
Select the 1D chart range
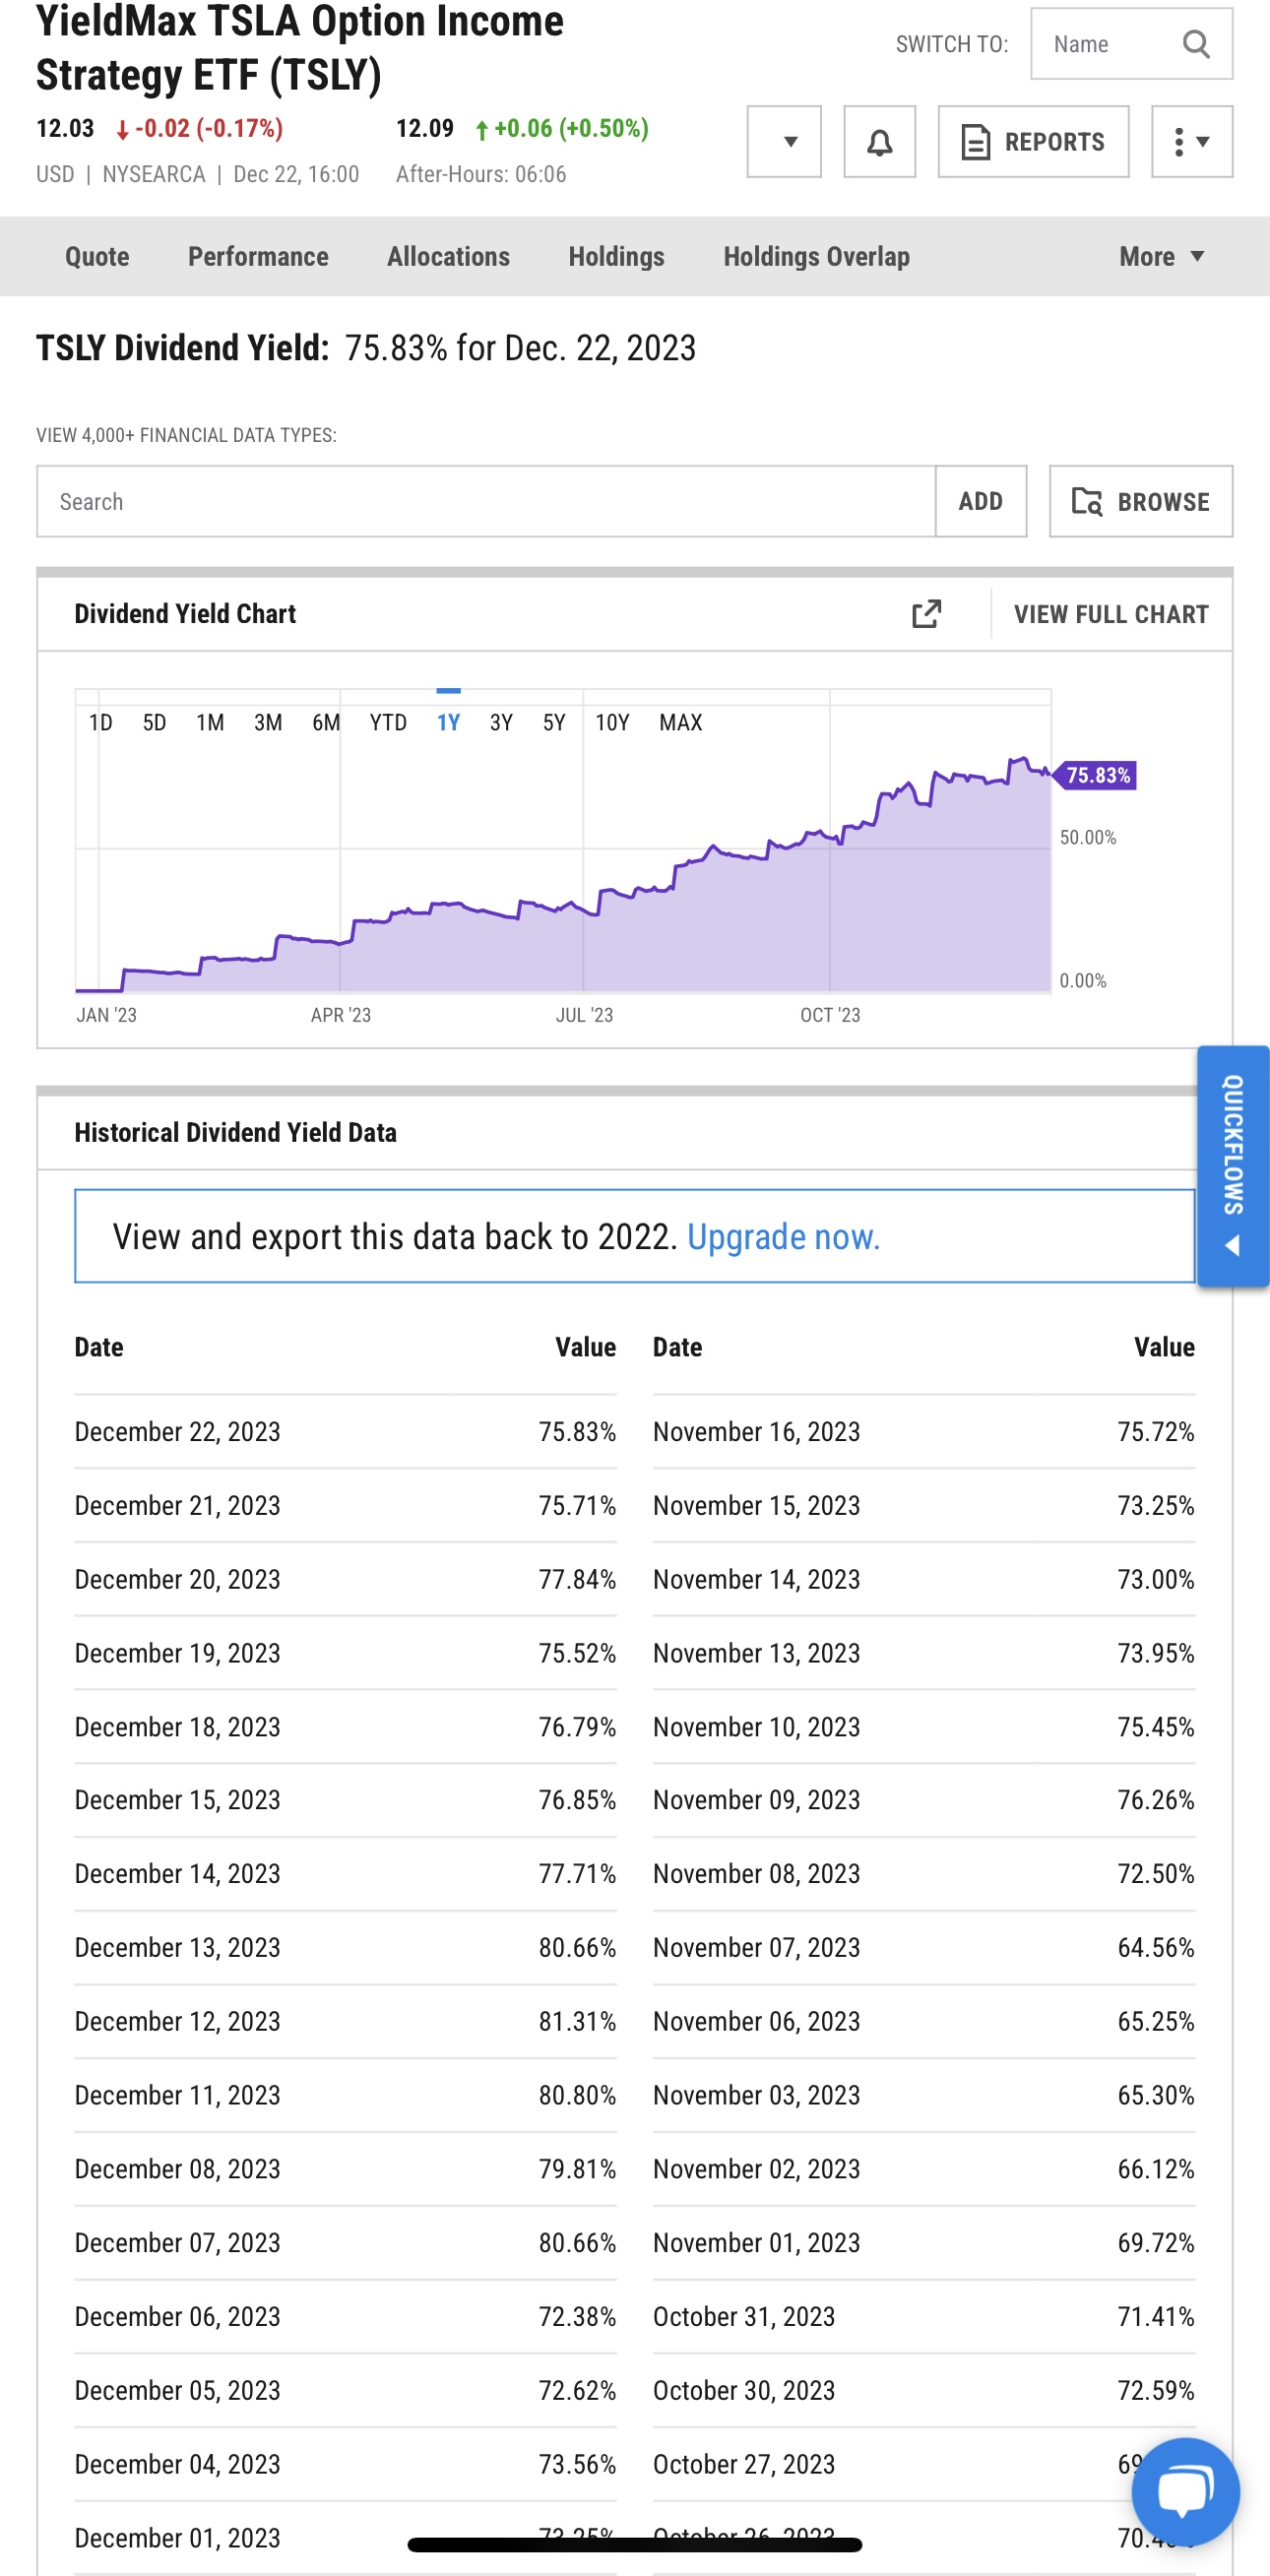pyautogui.click(x=100, y=723)
